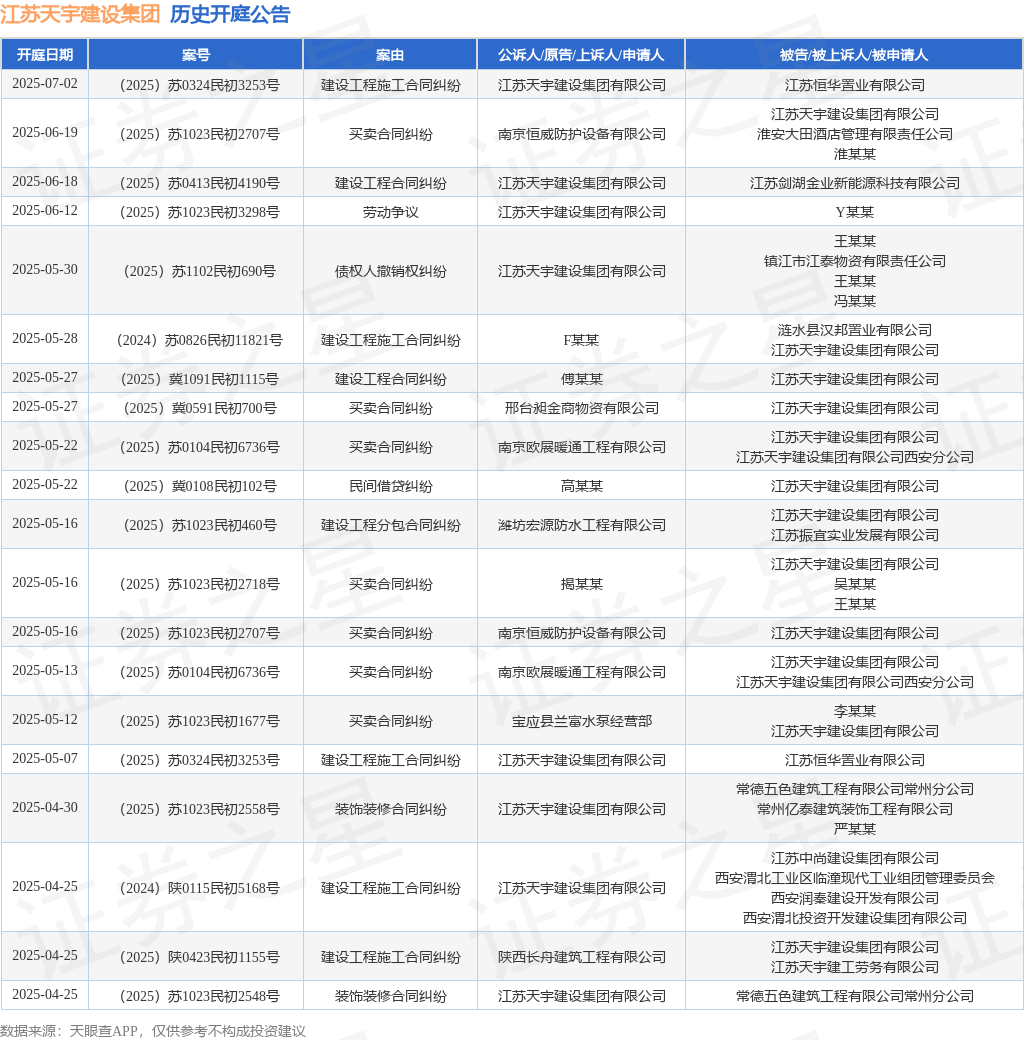Select the 案号 column header

[196, 54]
